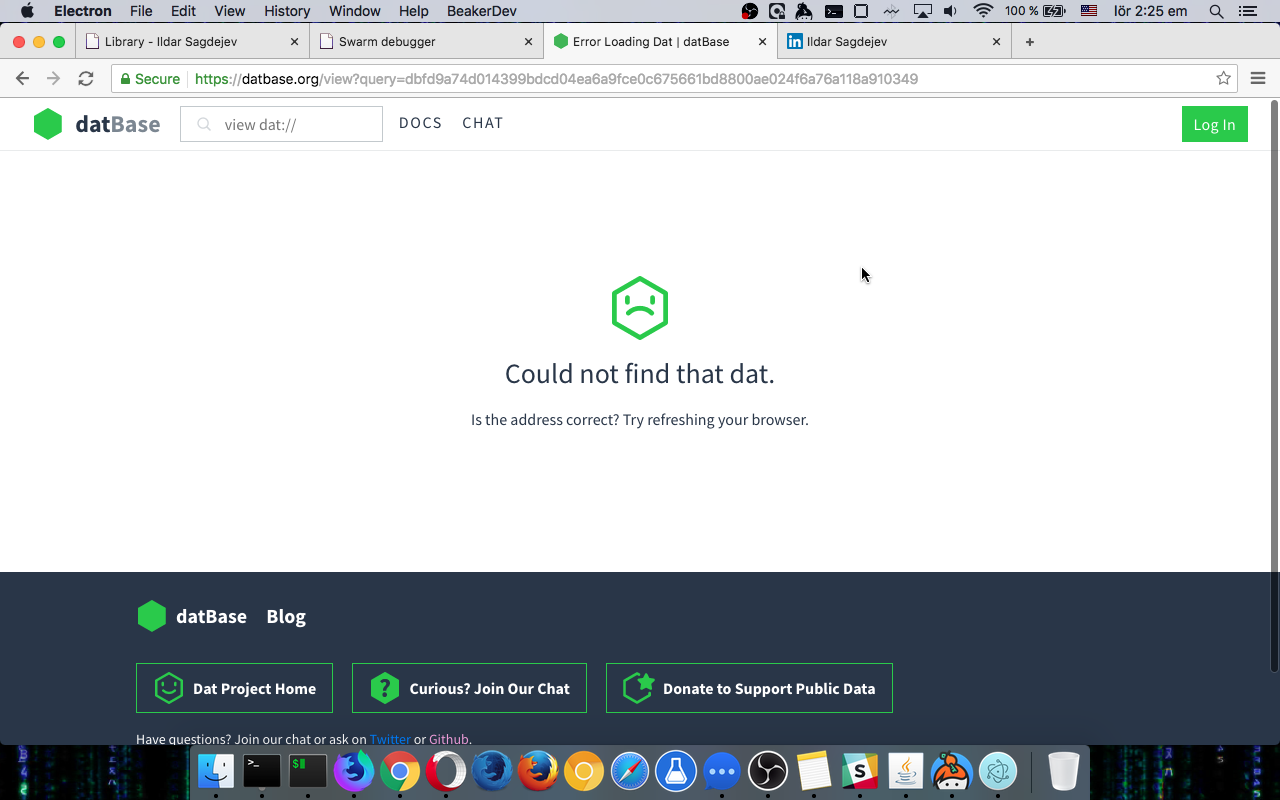Screen dimensions: 1280x800
Task: Open the Twitter link in the footer
Action: pos(390,739)
